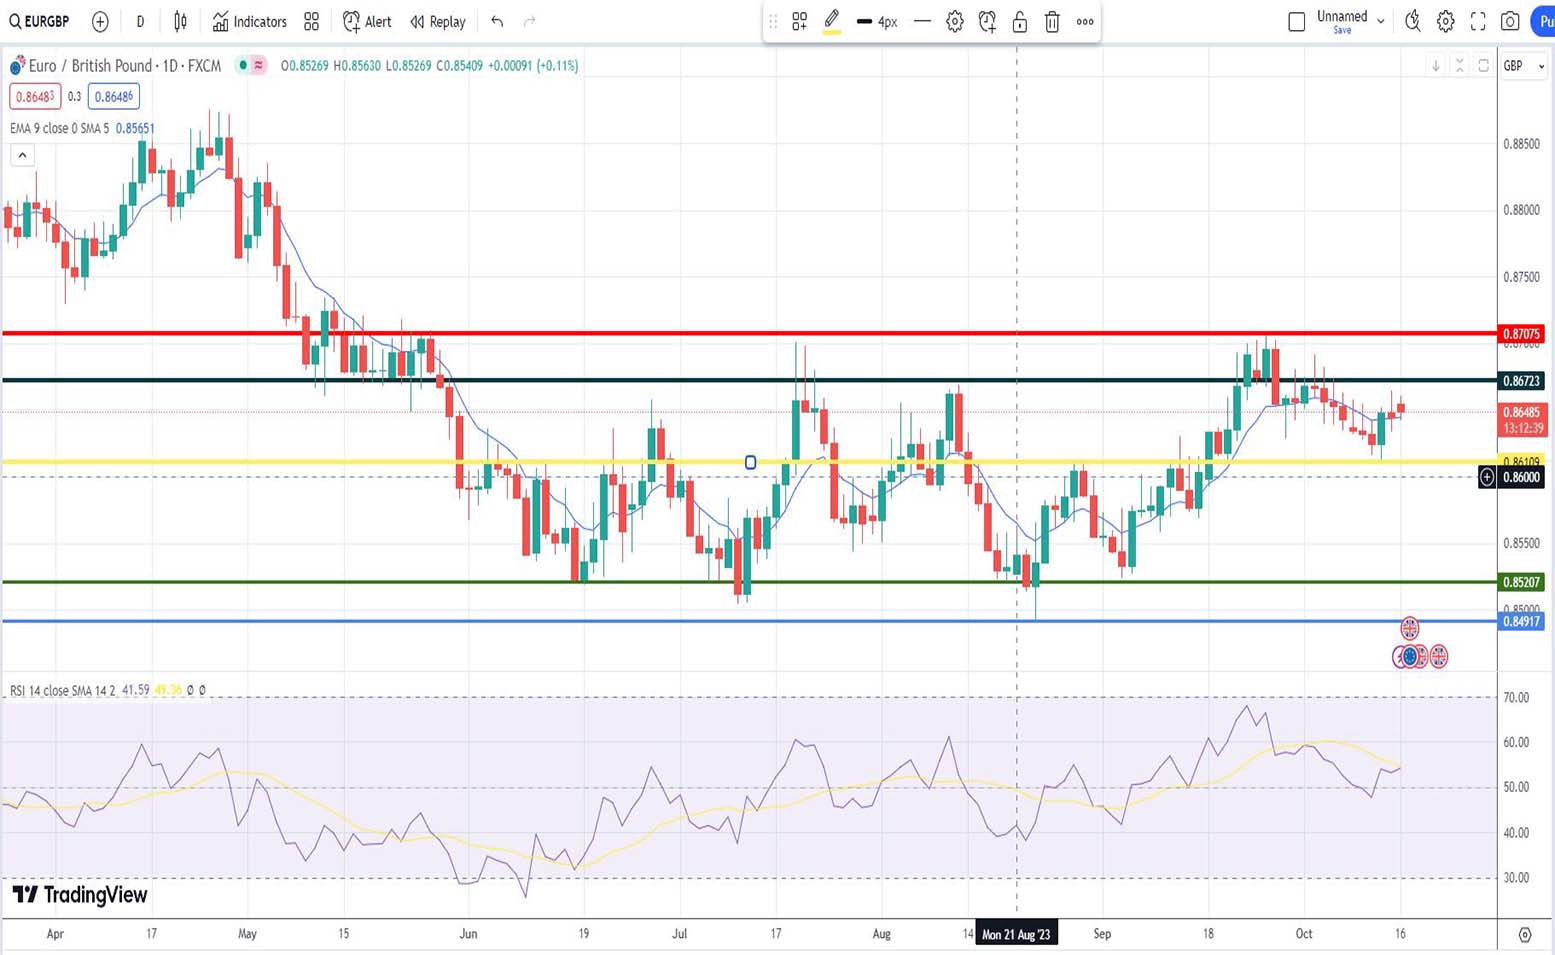Screen dimensions: 1555x955
Task: Open the Quick Search lightning icon
Action: click(x=1412, y=21)
